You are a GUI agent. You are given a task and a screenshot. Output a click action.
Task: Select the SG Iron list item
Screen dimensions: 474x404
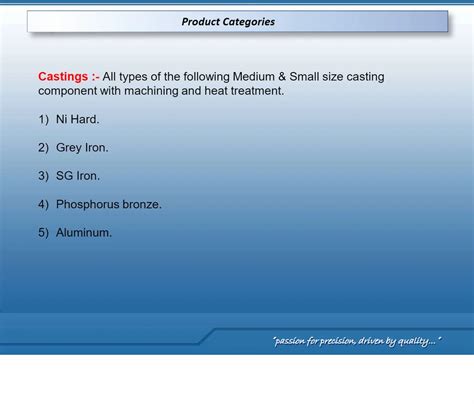78,176
